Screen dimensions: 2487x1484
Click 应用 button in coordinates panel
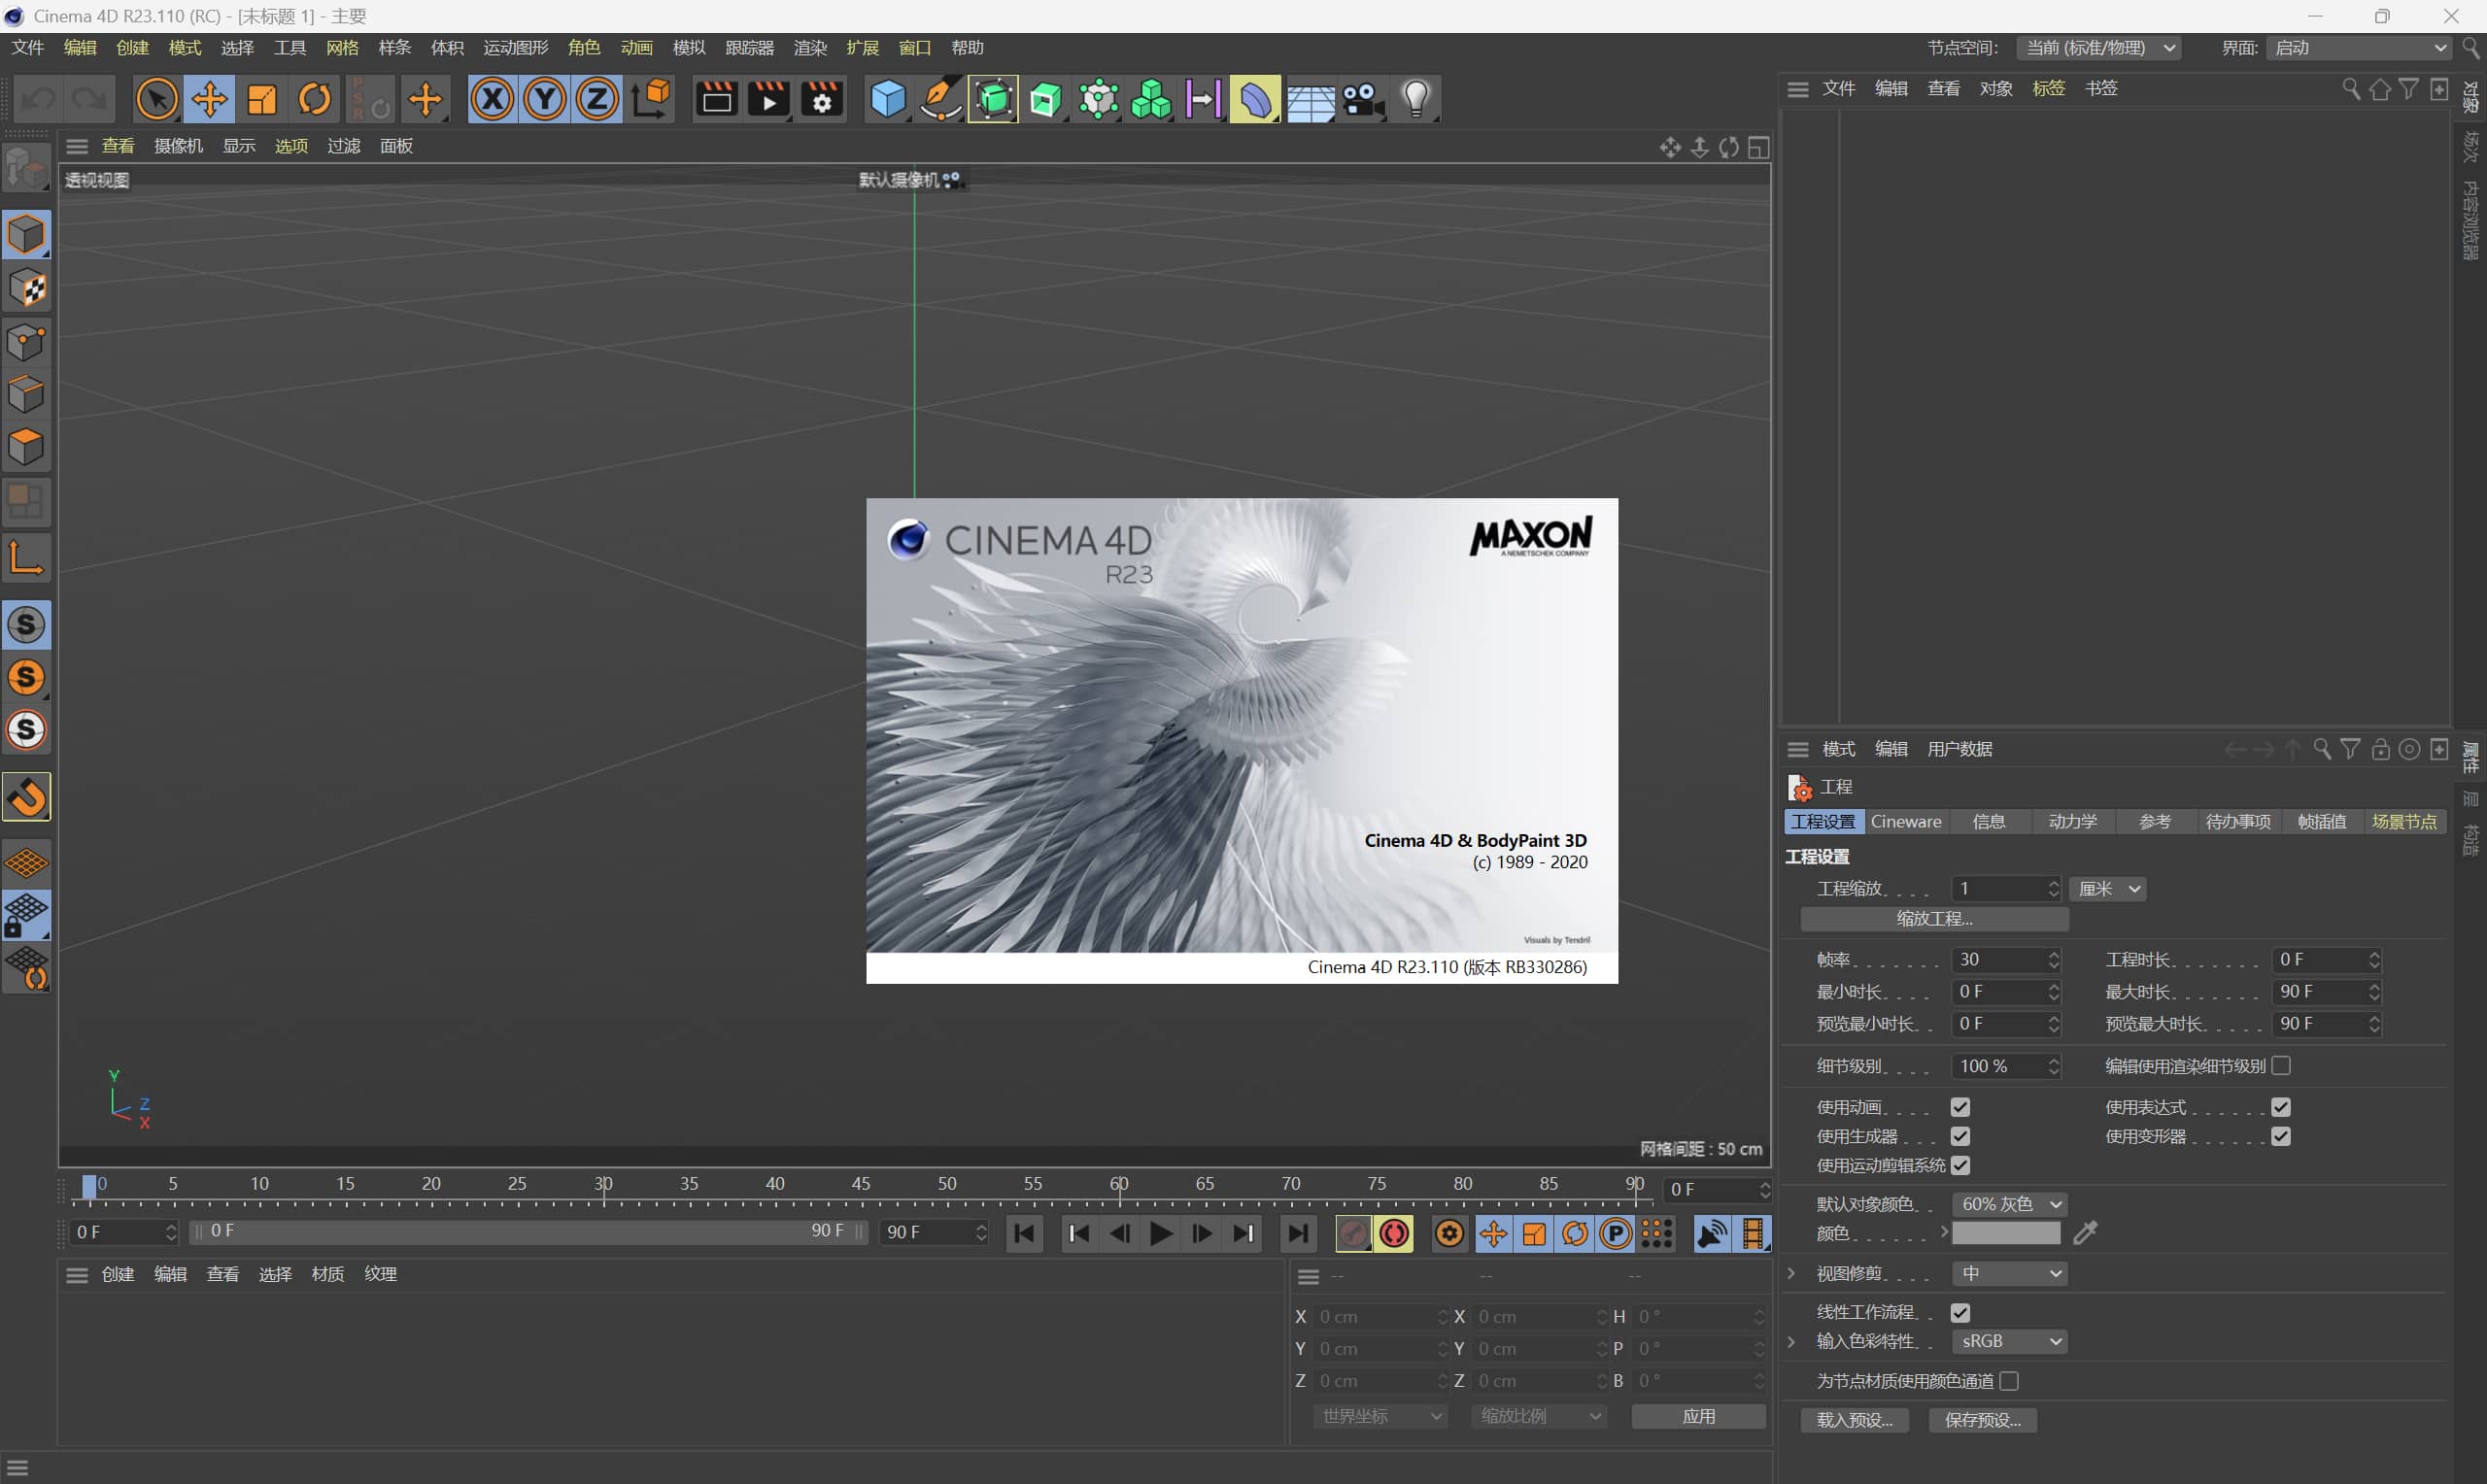pyautogui.click(x=1699, y=1416)
